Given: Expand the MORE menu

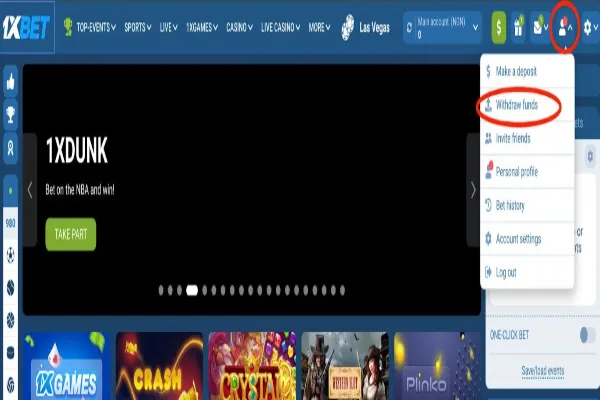Looking at the screenshot, I should tap(319, 27).
